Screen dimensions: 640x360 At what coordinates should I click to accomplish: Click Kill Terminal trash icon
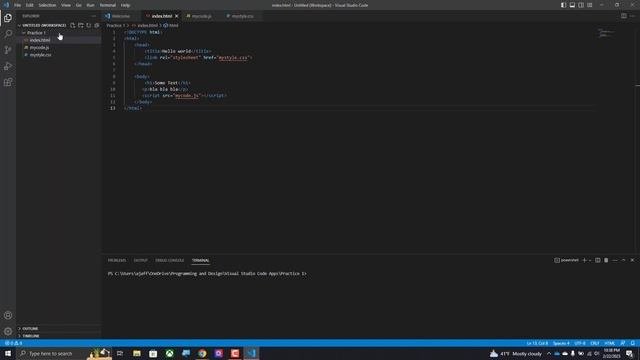coord(606,260)
